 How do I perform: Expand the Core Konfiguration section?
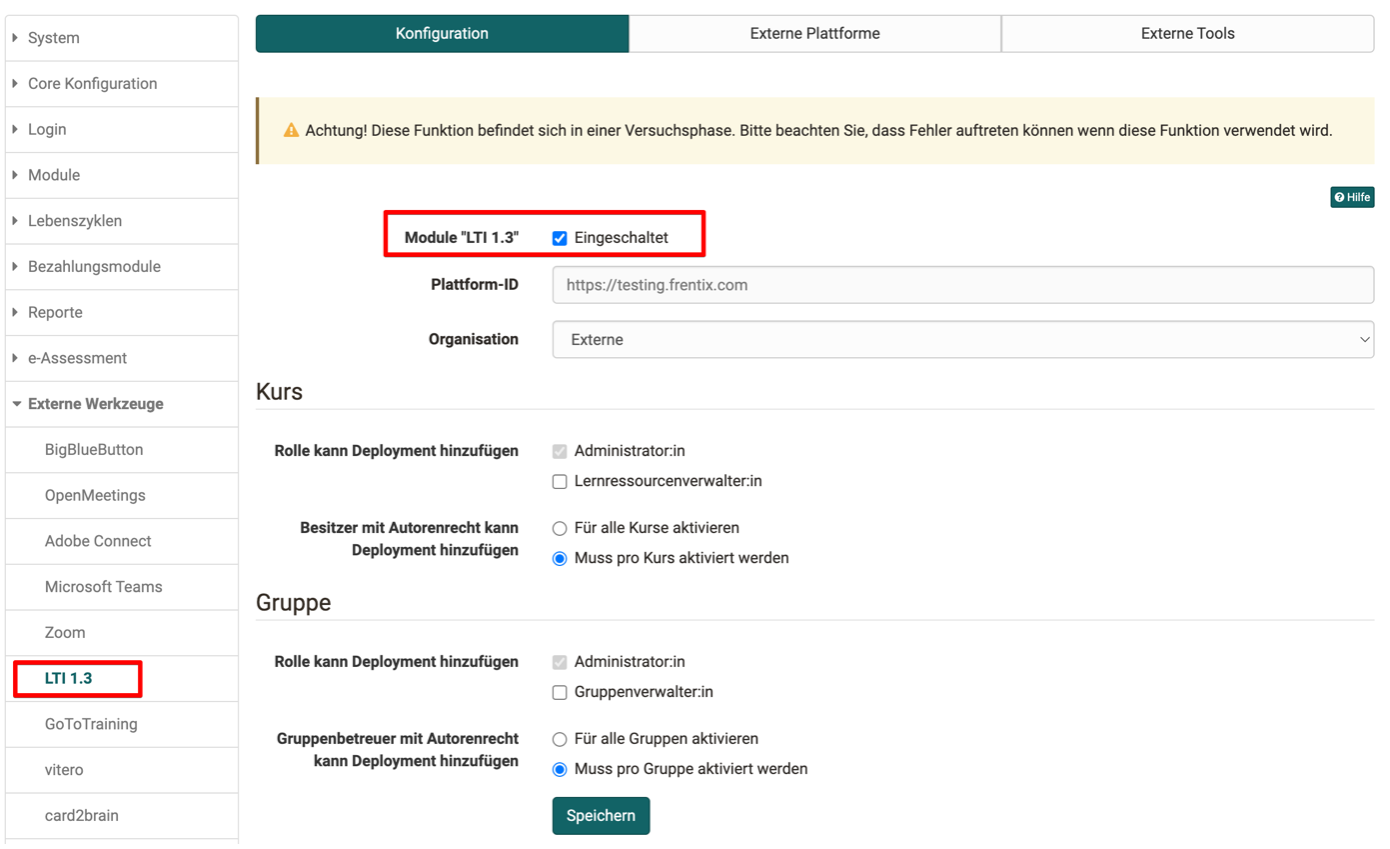tap(92, 84)
